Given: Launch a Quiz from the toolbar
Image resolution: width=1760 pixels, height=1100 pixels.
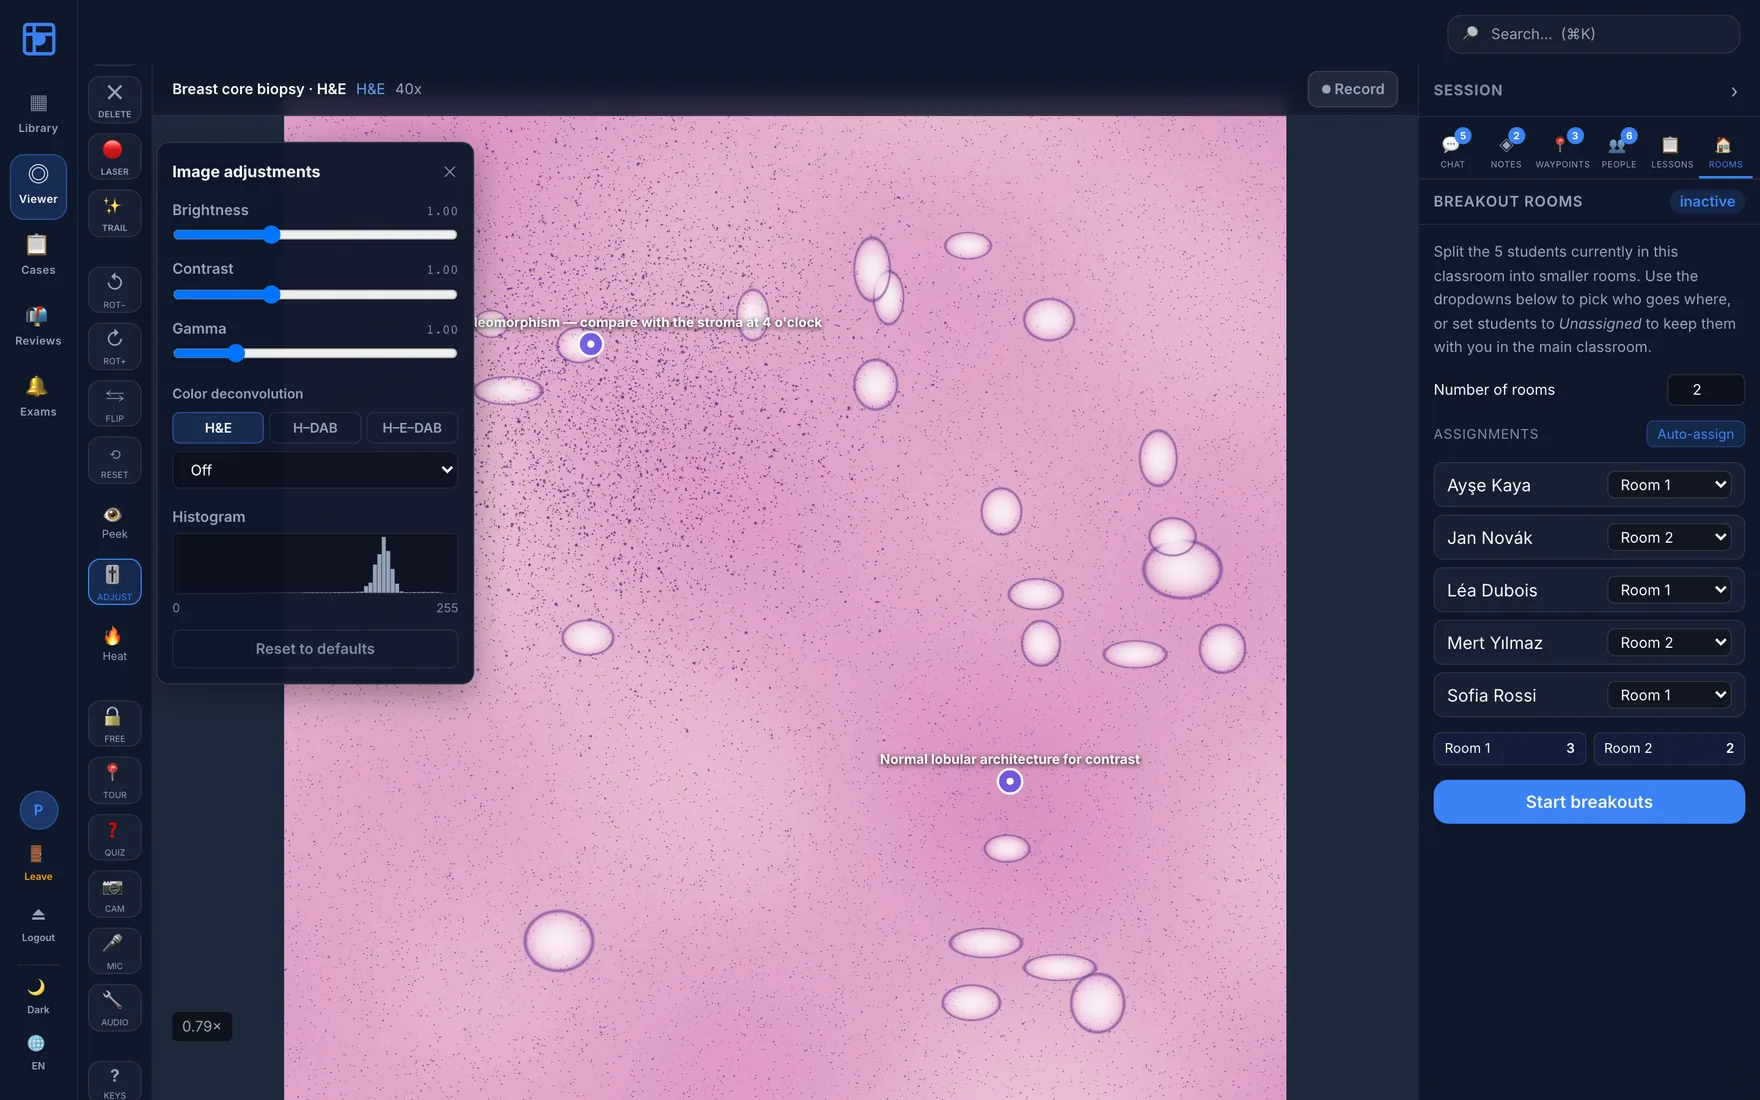Looking at the screenshot, I should 114,837.
